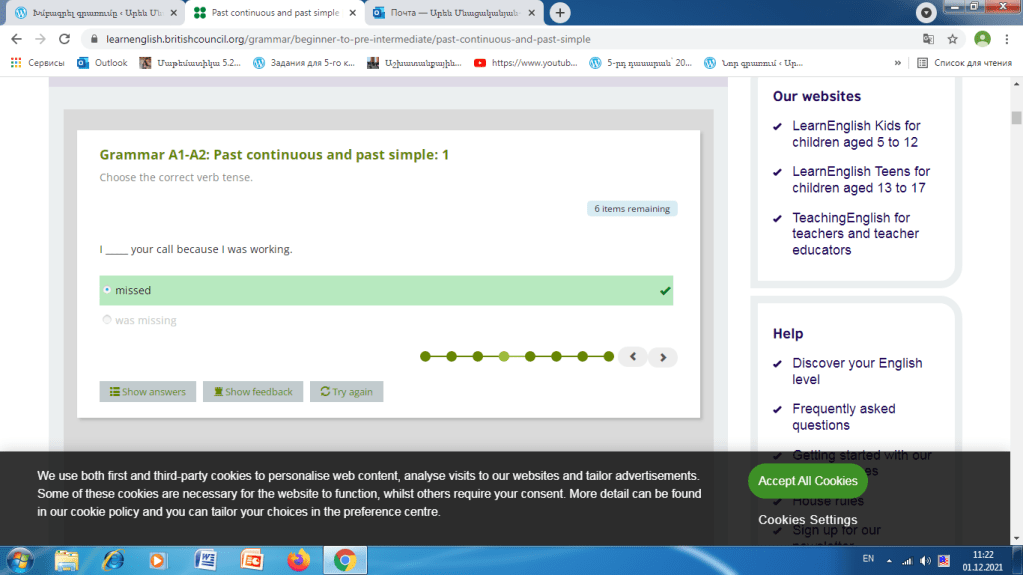Go to next question arrow

click(663, 357)
